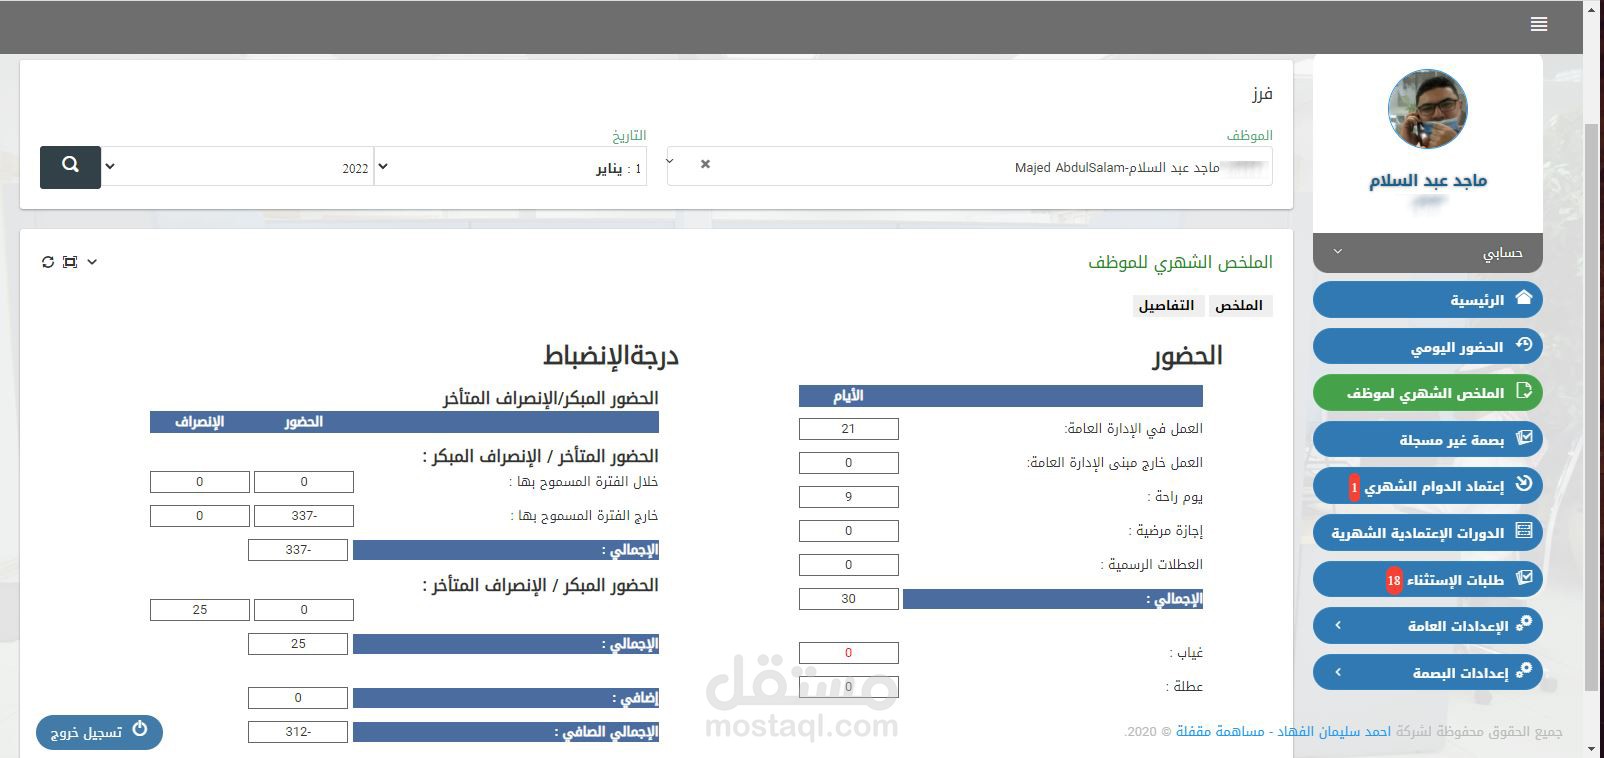
Task: Expand الإعدادات العامة general settings
Action: point(1427,626)
